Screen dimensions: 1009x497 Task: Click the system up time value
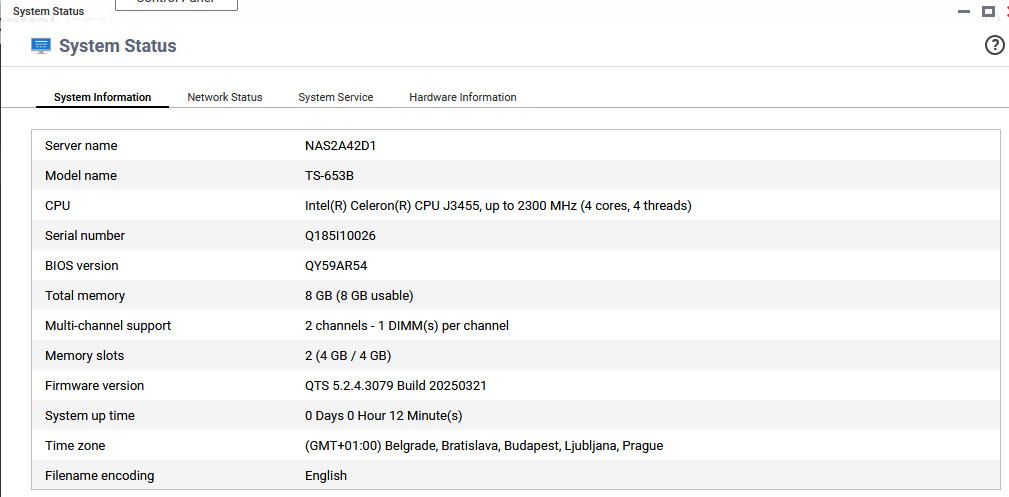[383, 416]
